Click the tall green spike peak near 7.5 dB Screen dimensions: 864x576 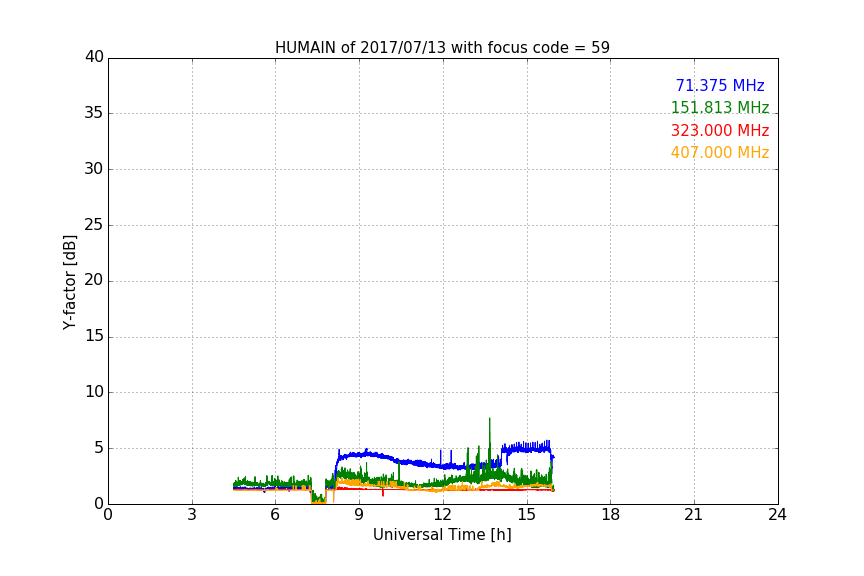[489, 419]
